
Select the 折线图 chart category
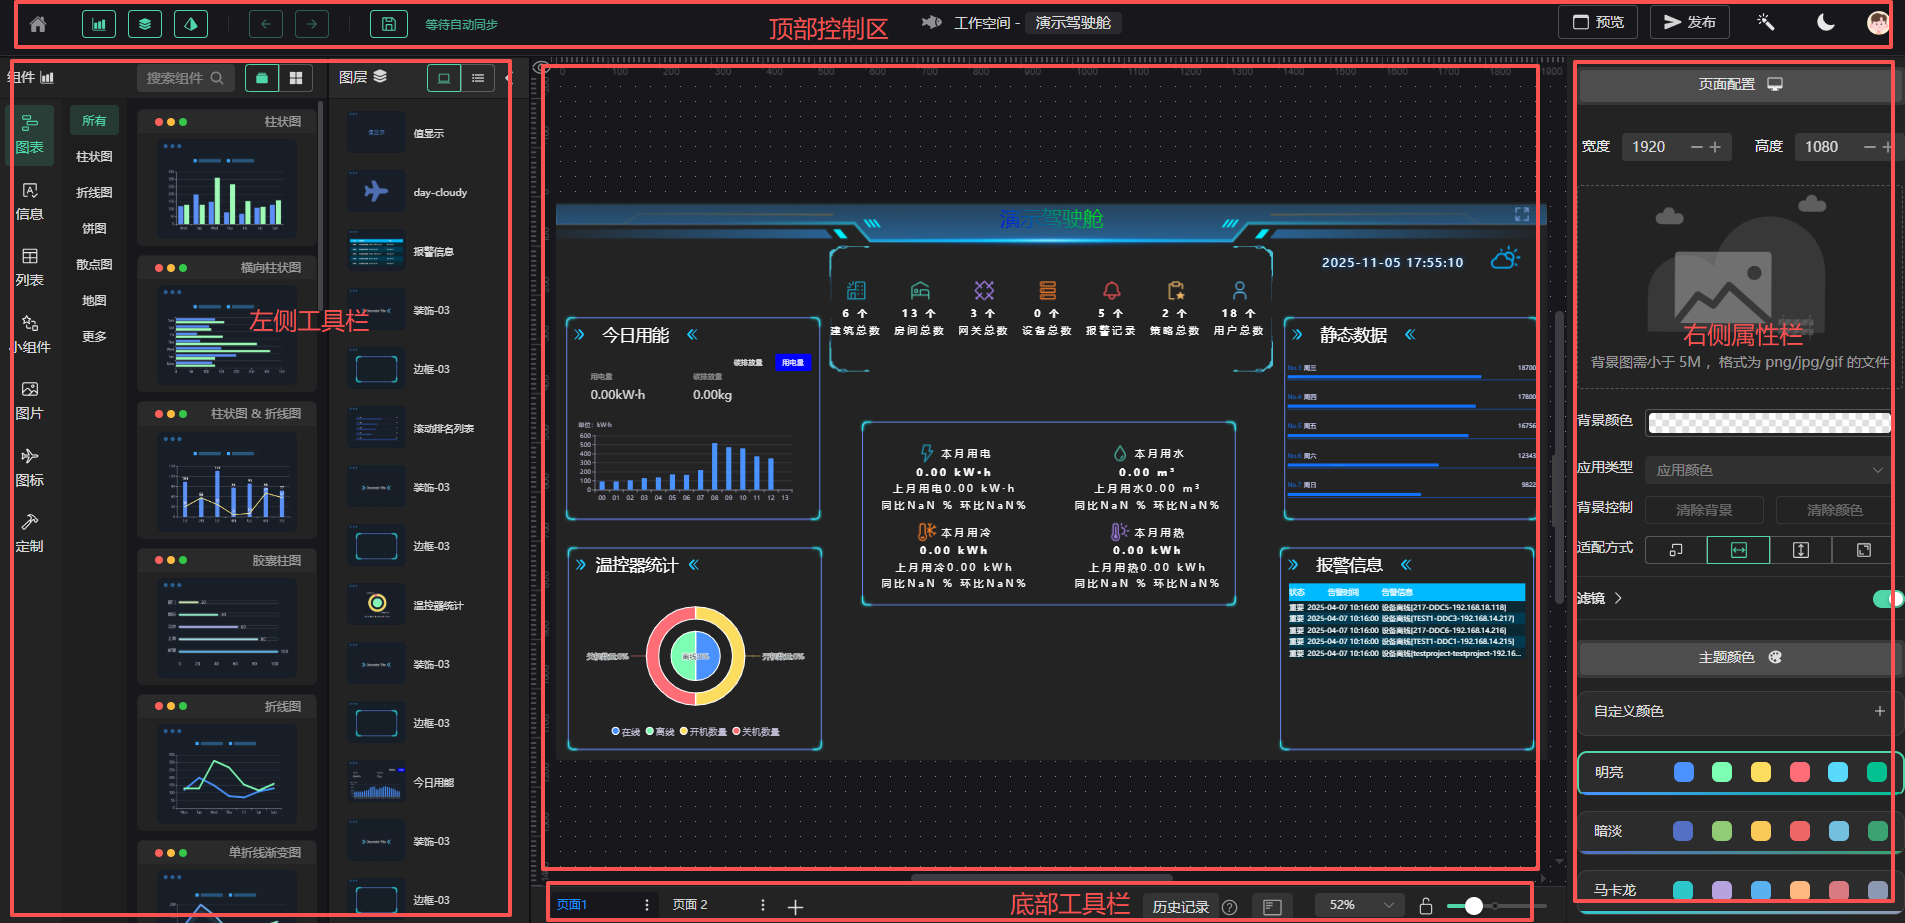click(94, 193)
